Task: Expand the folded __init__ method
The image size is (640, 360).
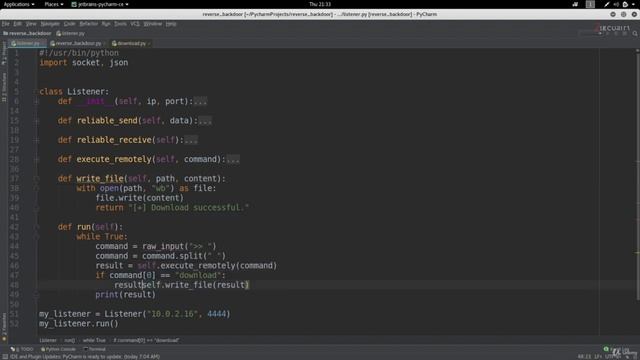Action: 36,101
